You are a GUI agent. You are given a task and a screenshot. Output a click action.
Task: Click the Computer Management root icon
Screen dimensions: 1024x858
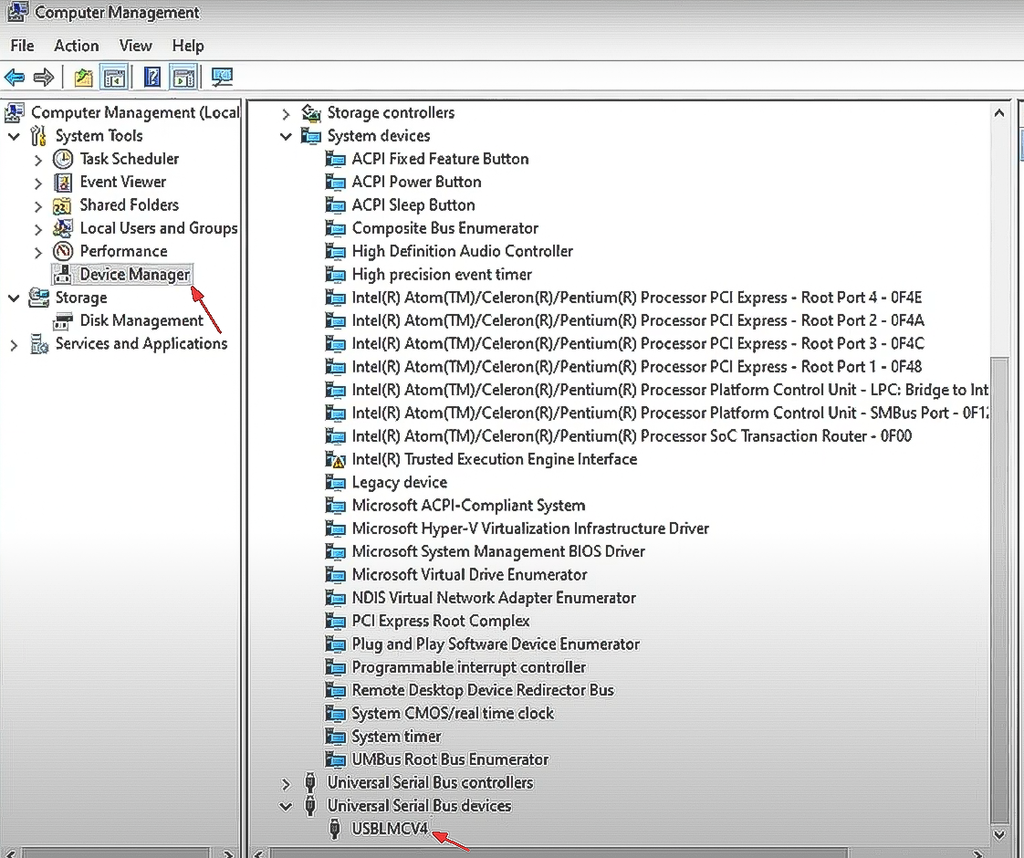pyautogui.click(x=14, y=113)
